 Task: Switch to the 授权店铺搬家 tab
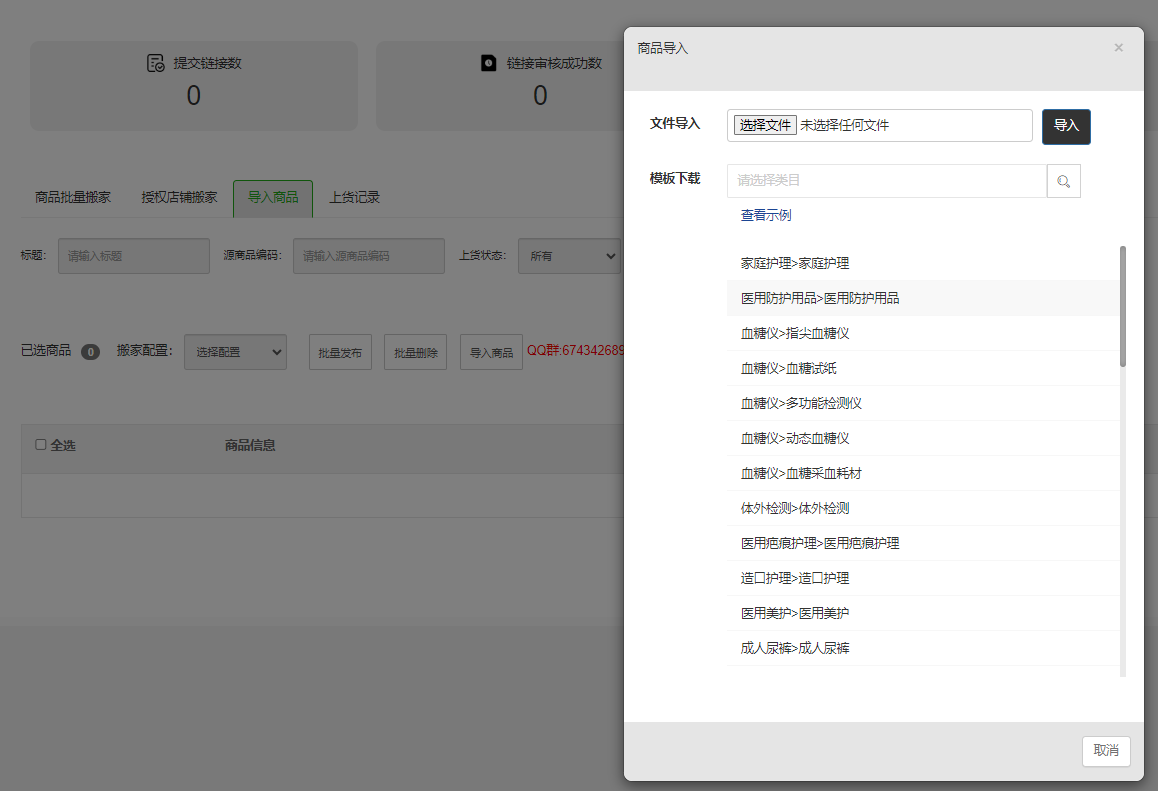tap(179, 198)
